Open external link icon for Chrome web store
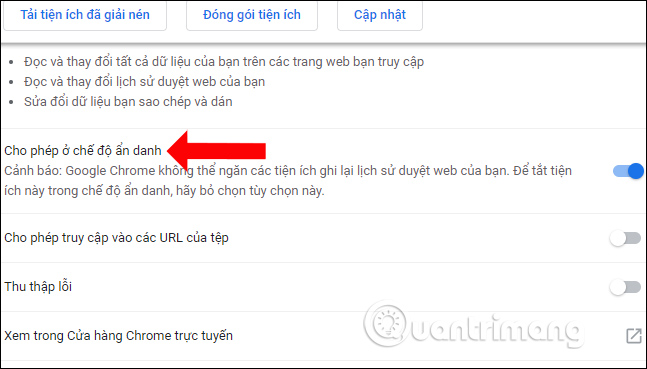The image size is (647, 369). (633, 336)
